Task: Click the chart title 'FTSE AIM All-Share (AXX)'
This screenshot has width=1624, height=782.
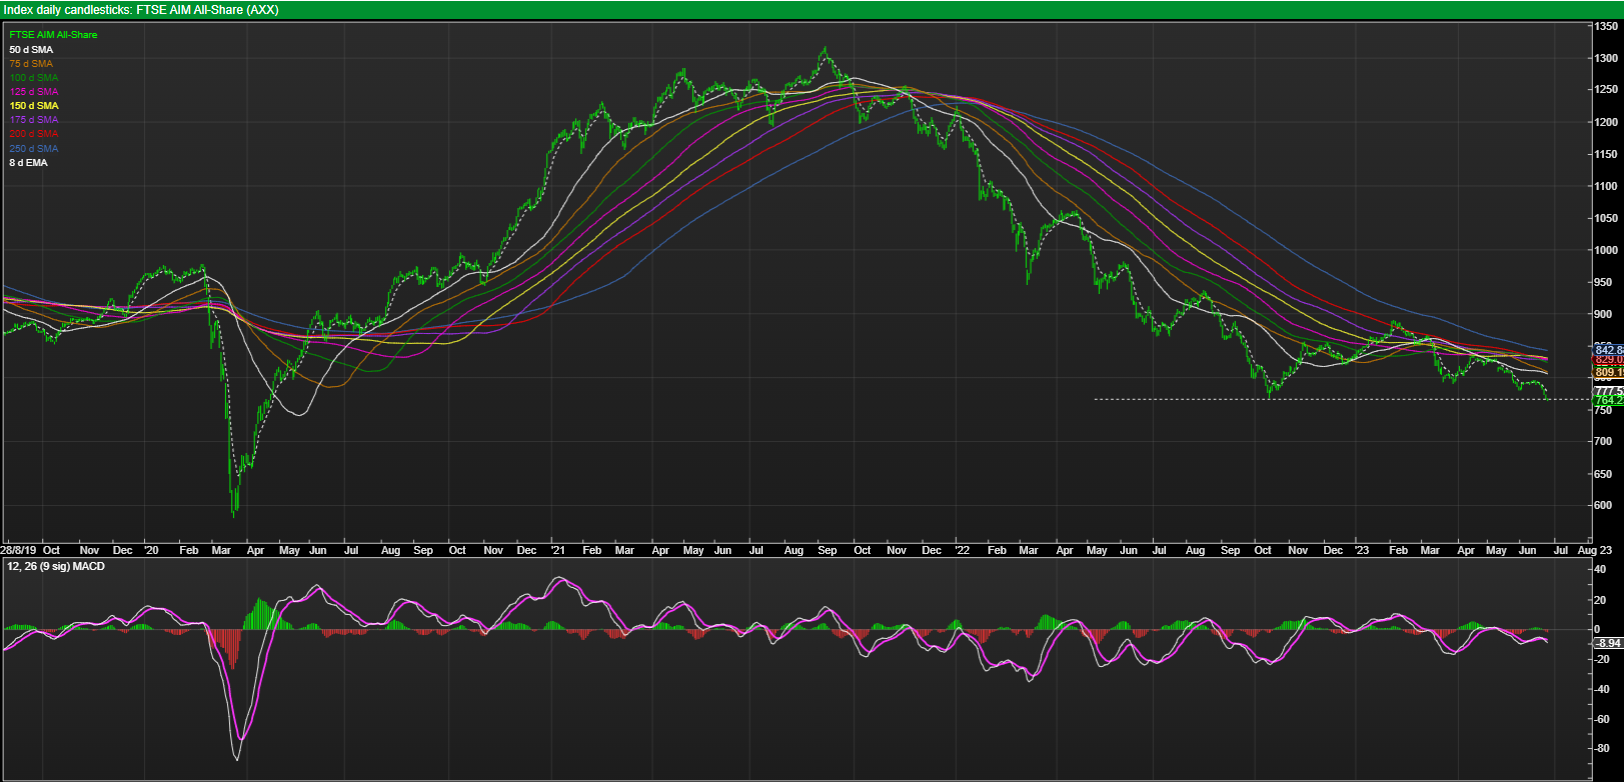Action: coord(208,10)
